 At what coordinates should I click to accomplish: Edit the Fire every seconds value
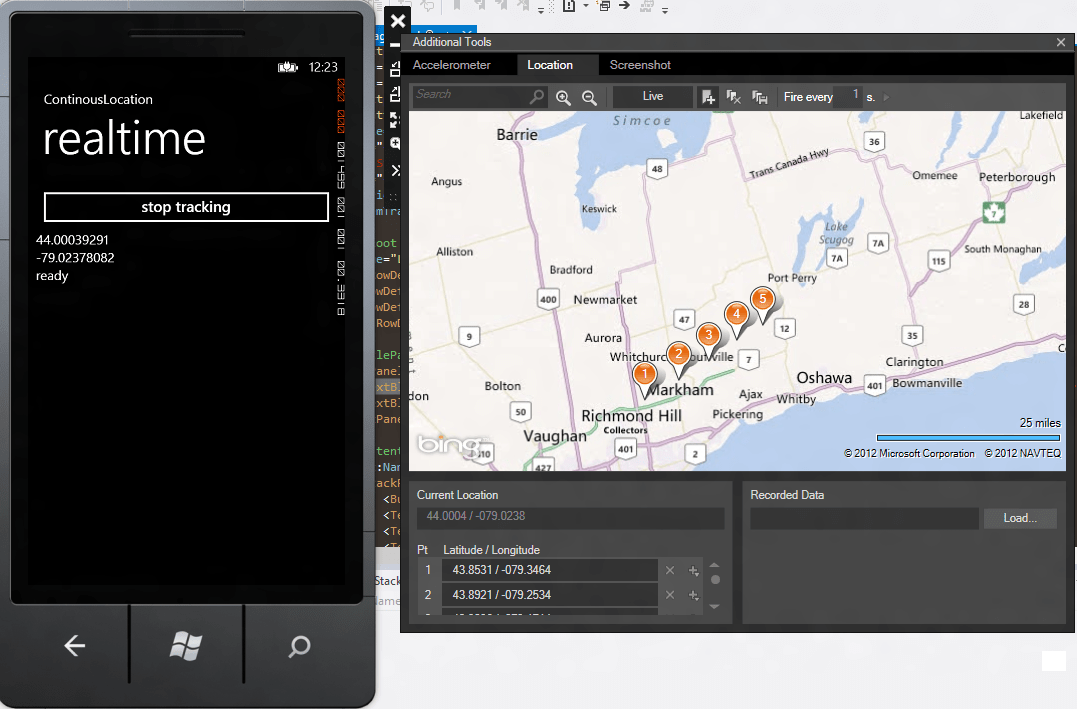pos(848,95)
